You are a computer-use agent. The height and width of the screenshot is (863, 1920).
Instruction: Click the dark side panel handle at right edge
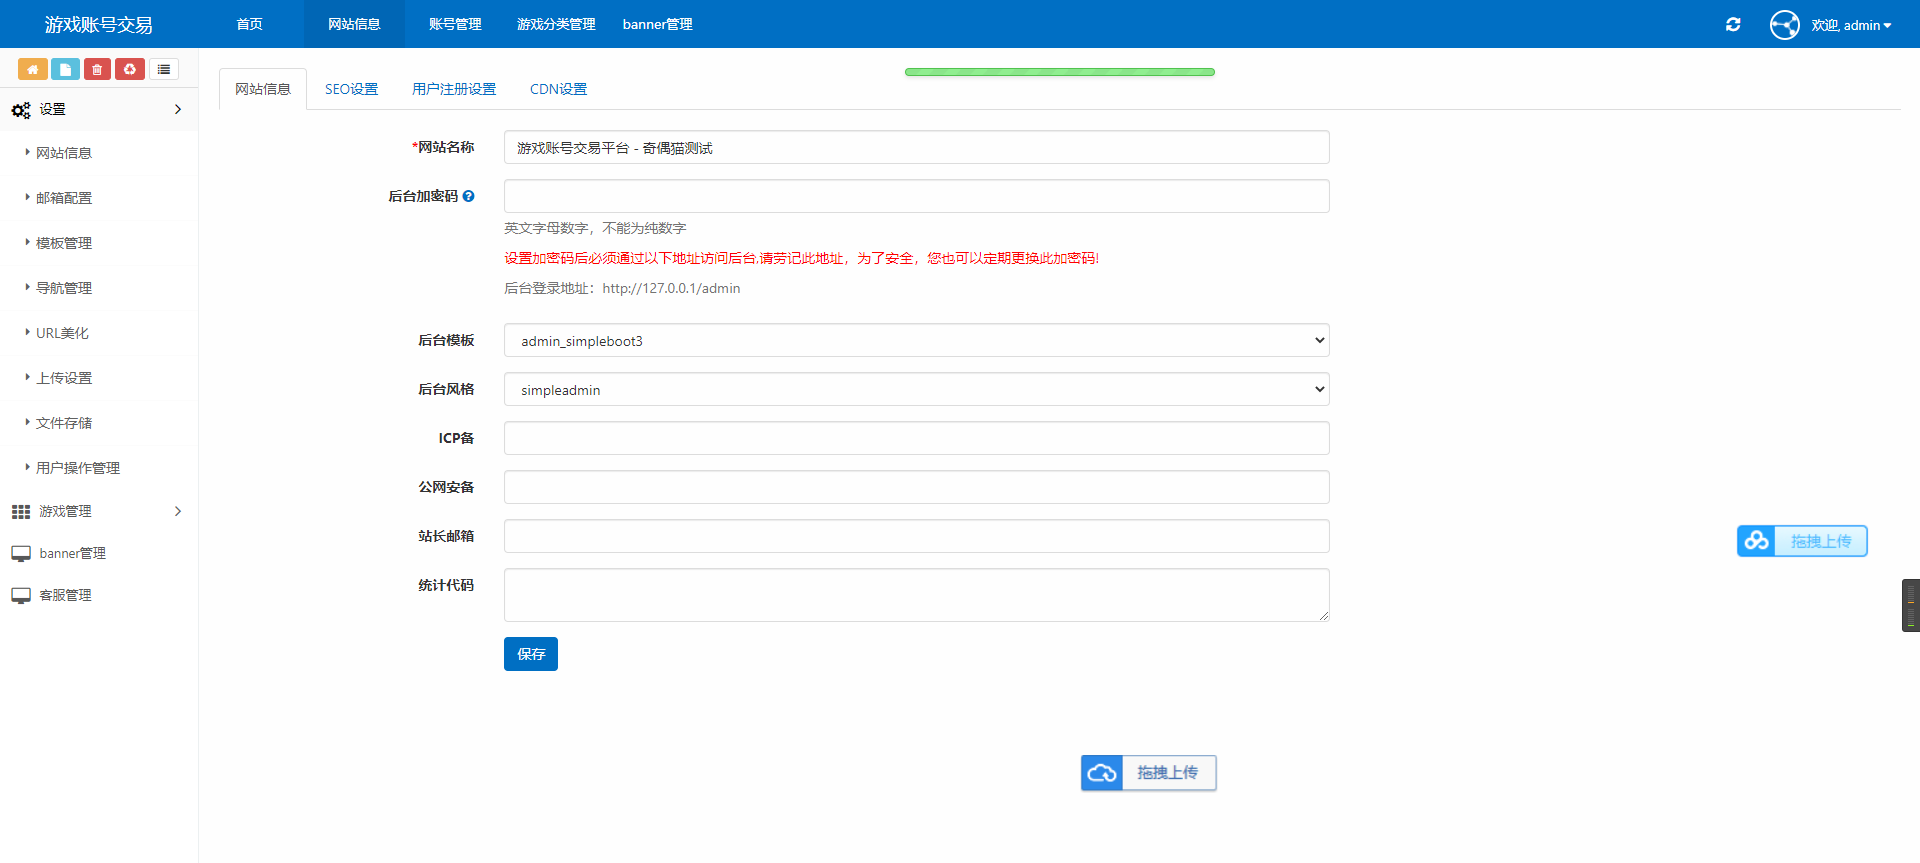click(1911, 605)
